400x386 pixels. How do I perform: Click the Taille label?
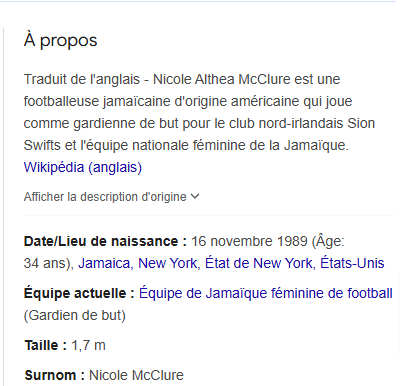point(46,345)
